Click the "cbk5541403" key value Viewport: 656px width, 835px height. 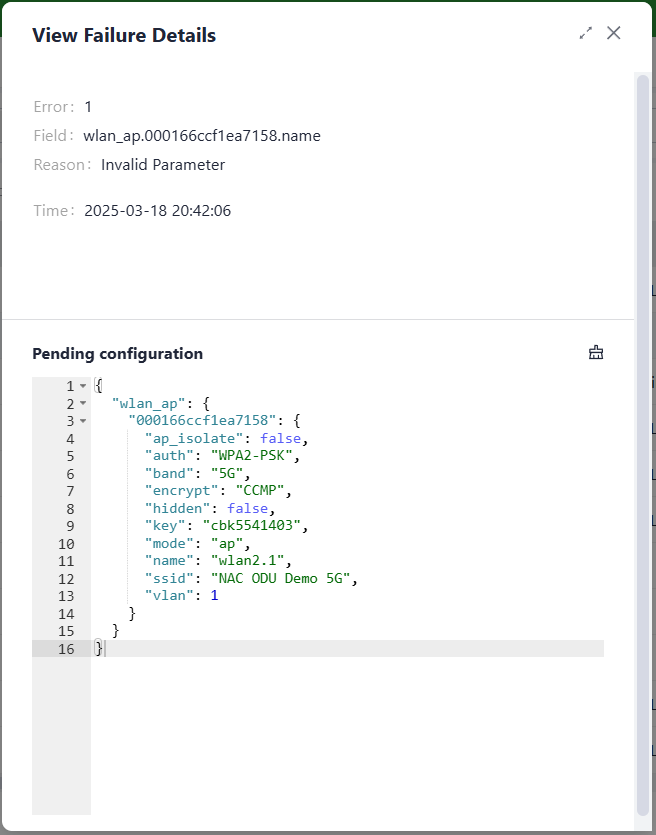[x=253, y=526]
